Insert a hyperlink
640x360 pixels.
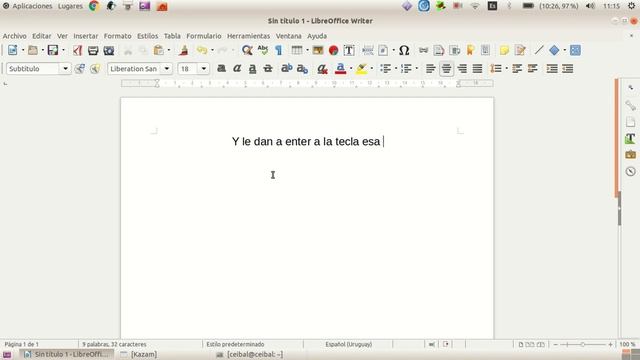[423, 50]
